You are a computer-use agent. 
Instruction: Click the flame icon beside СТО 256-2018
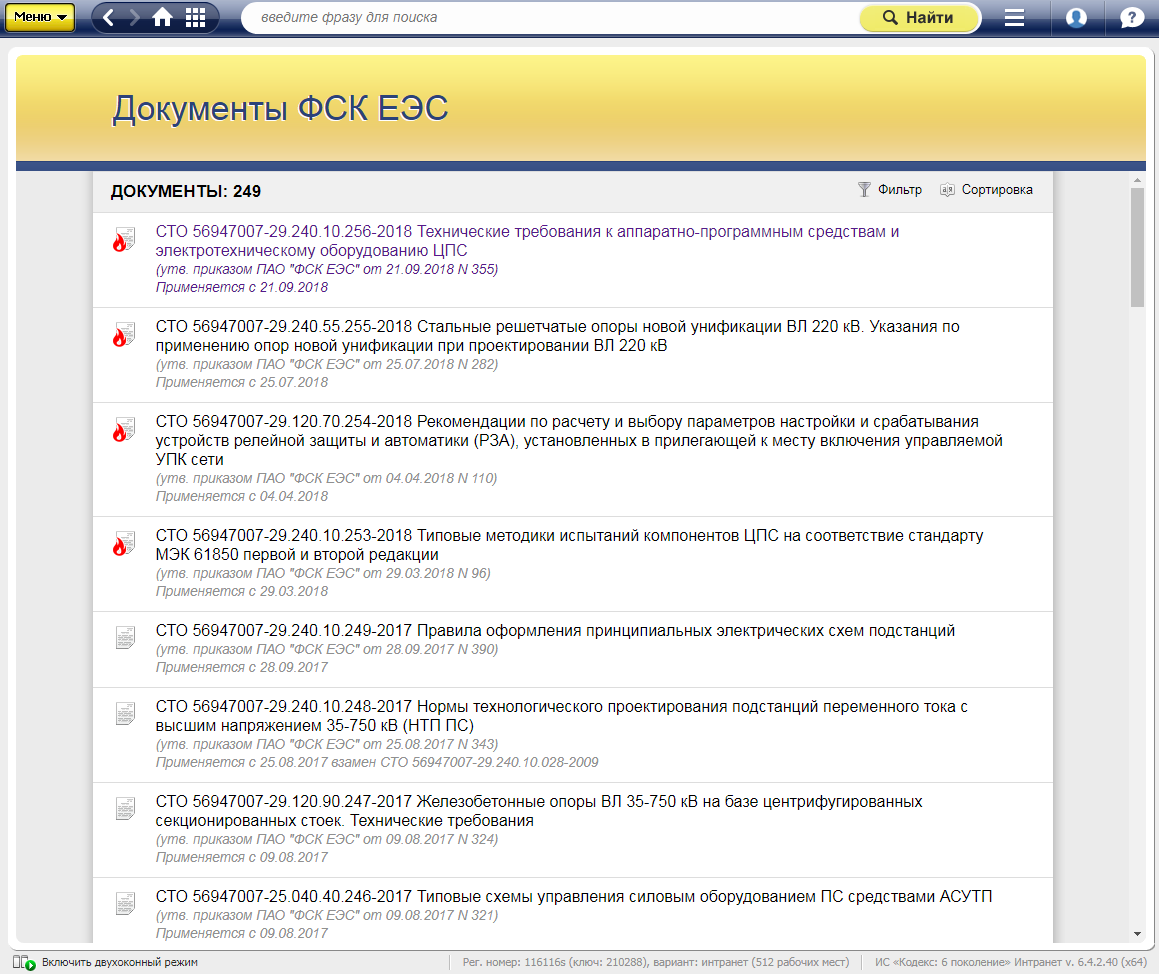tap(123, 240)
